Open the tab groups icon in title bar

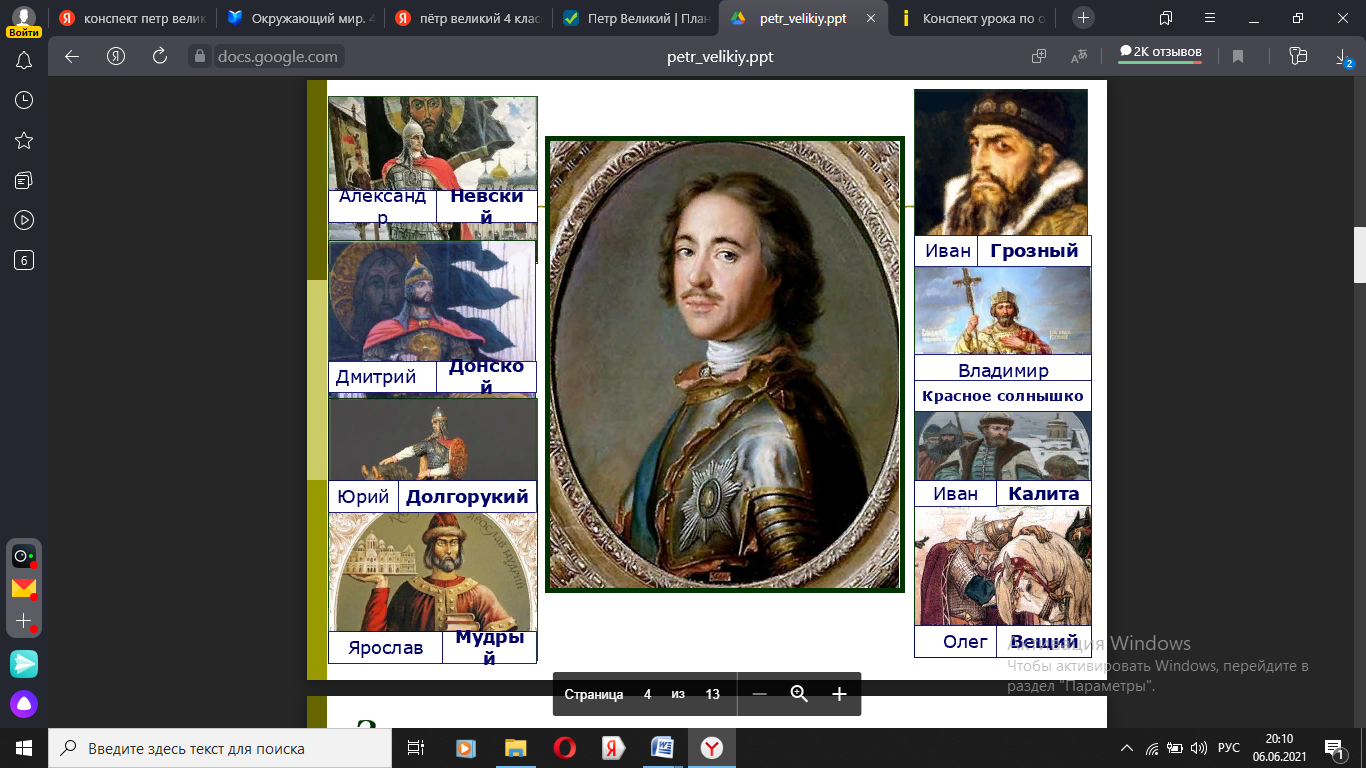click(1166, 18)
